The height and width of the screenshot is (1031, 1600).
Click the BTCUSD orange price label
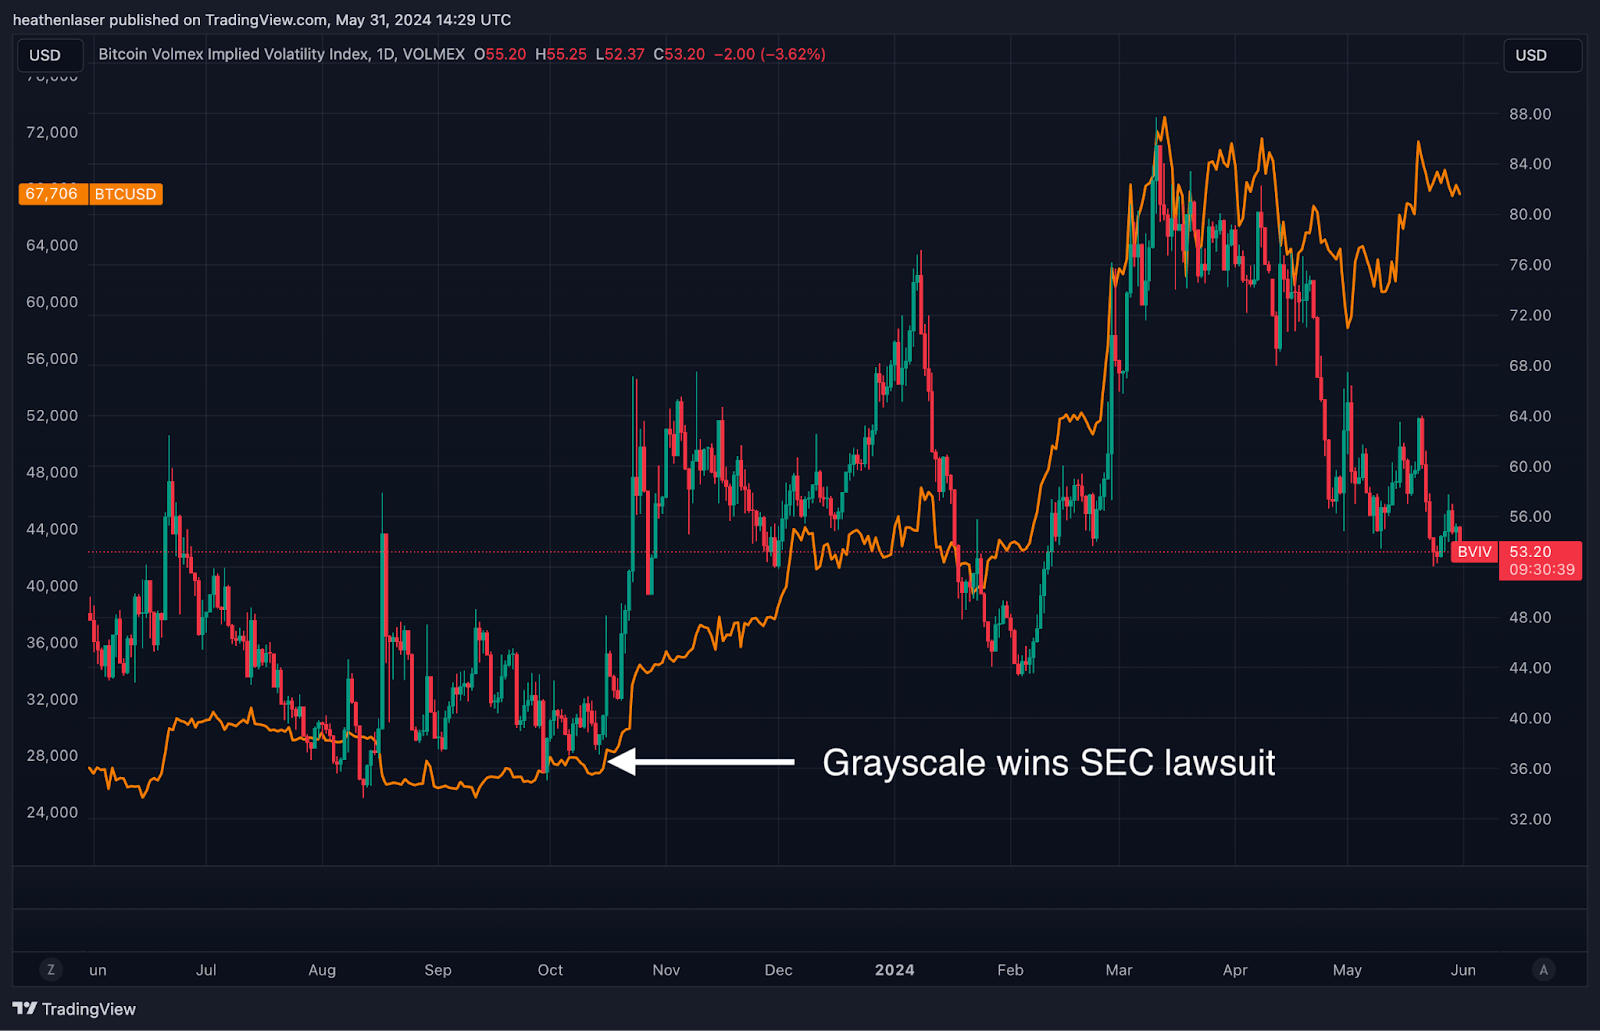[126, 194]
